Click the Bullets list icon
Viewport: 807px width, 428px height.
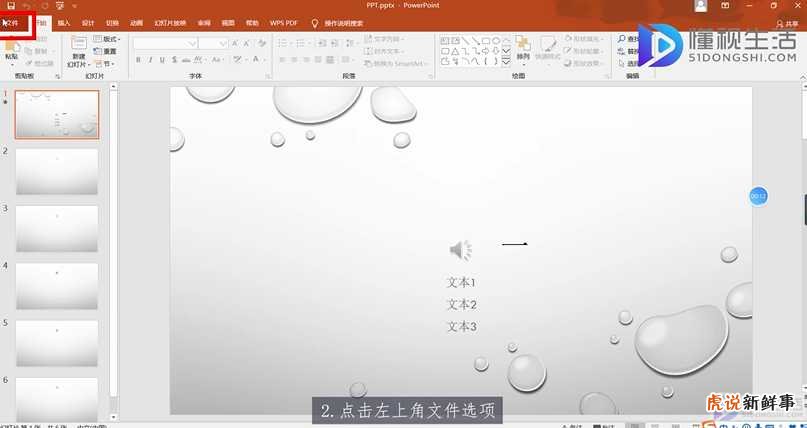tap(284, 44)
